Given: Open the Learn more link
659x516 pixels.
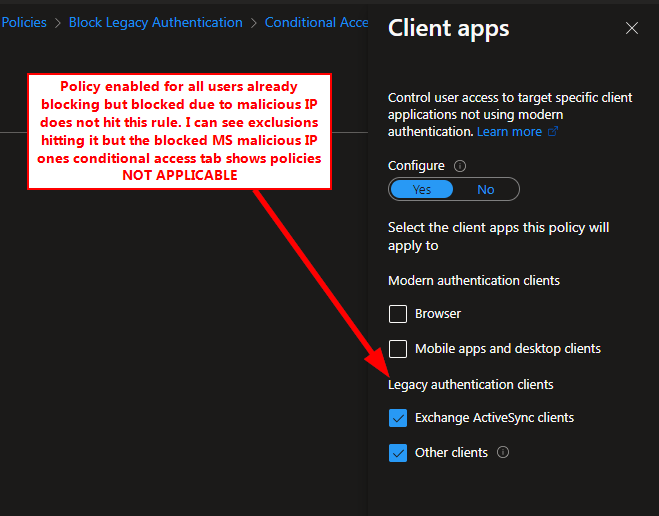Looking at the screenshot, I should [509, 132].
